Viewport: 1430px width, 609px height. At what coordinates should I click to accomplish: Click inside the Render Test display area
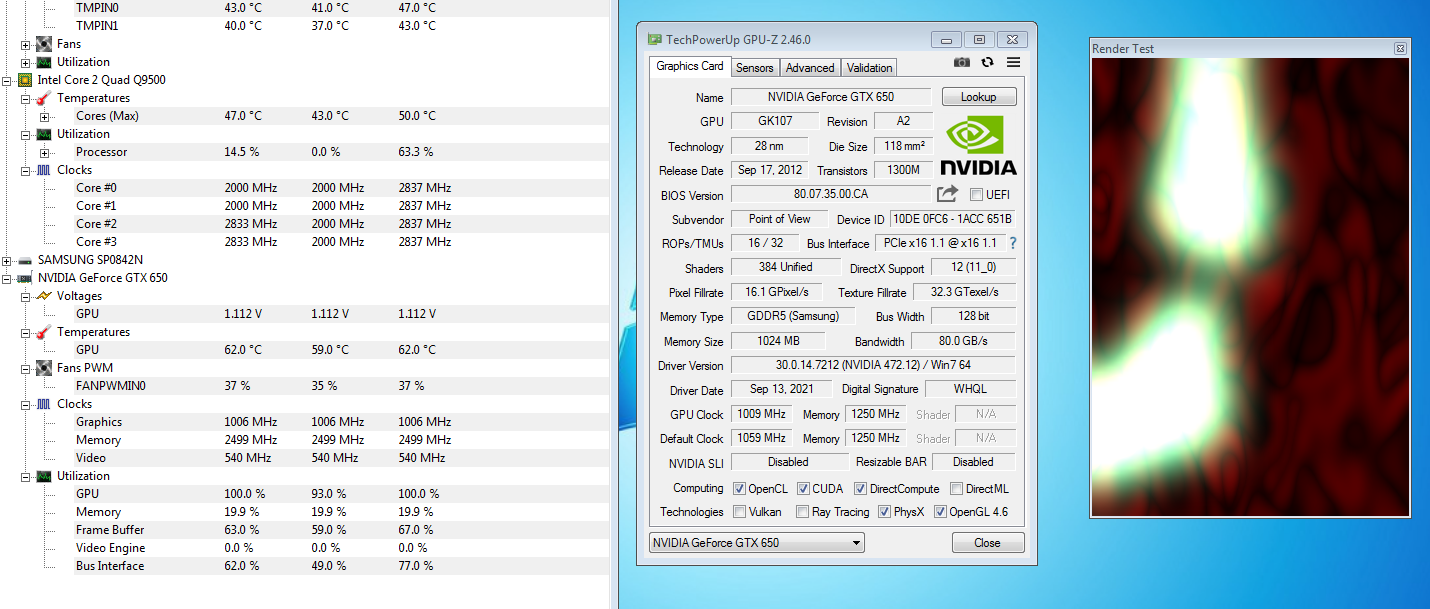point(1250,287)
